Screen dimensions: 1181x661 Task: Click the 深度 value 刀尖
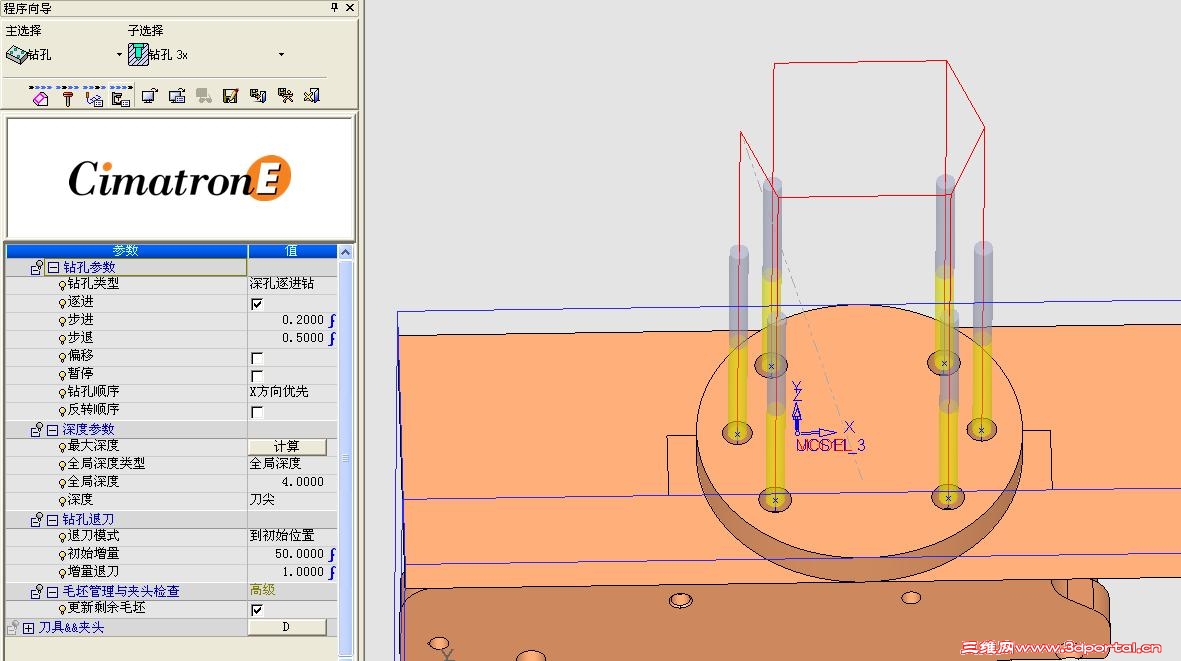tap(292, 500)
